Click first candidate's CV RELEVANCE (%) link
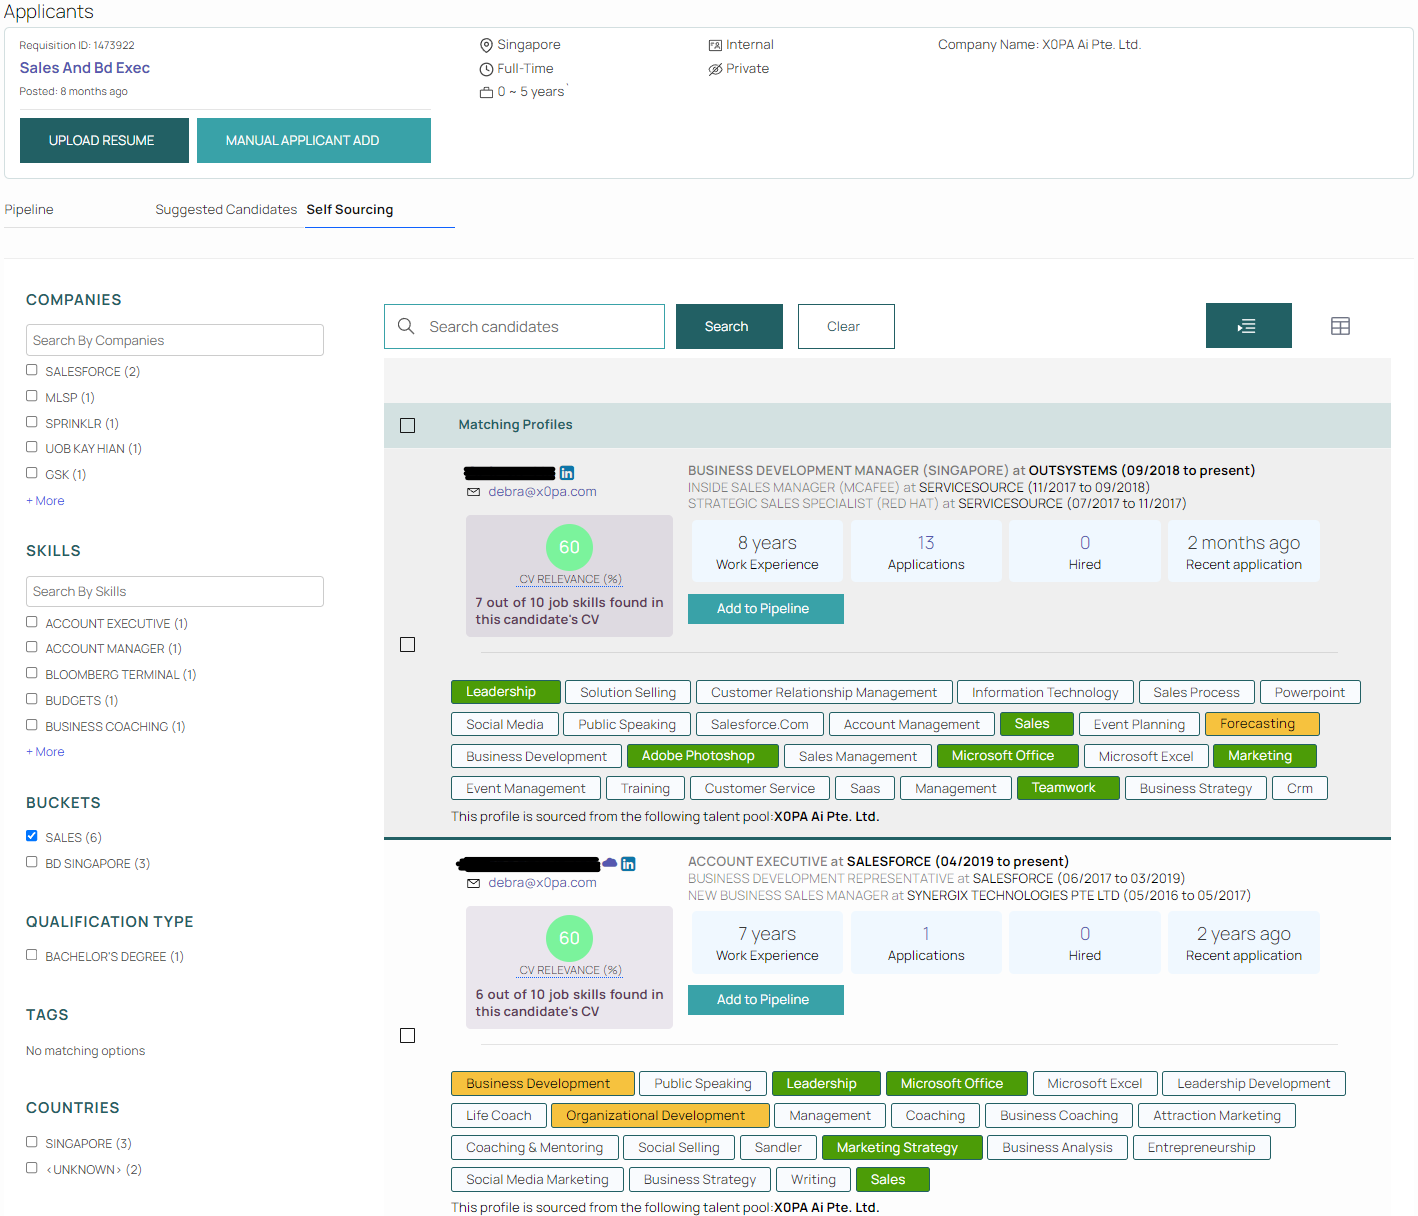The width and height of the screenshot is (1418, 1216). coord(570,579)
